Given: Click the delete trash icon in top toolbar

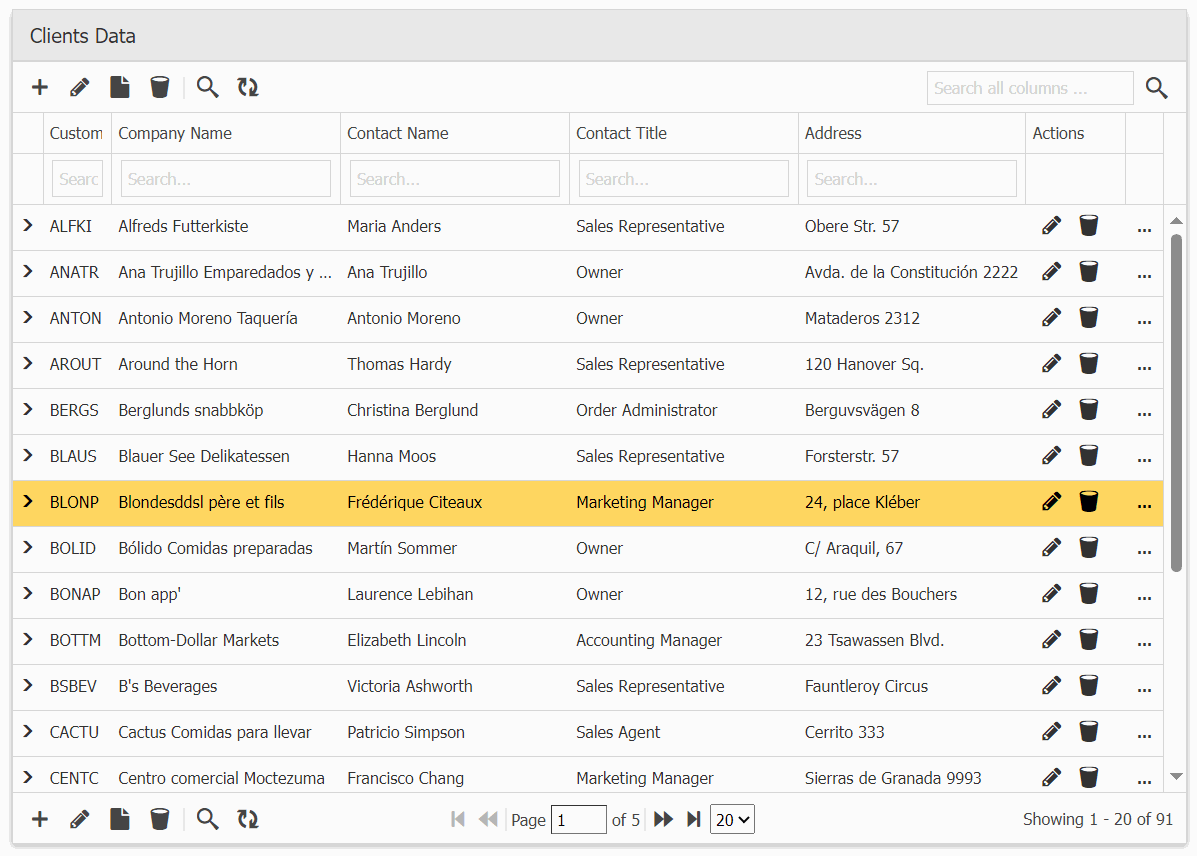Looking at the screenshot, I should coord(159,88).
